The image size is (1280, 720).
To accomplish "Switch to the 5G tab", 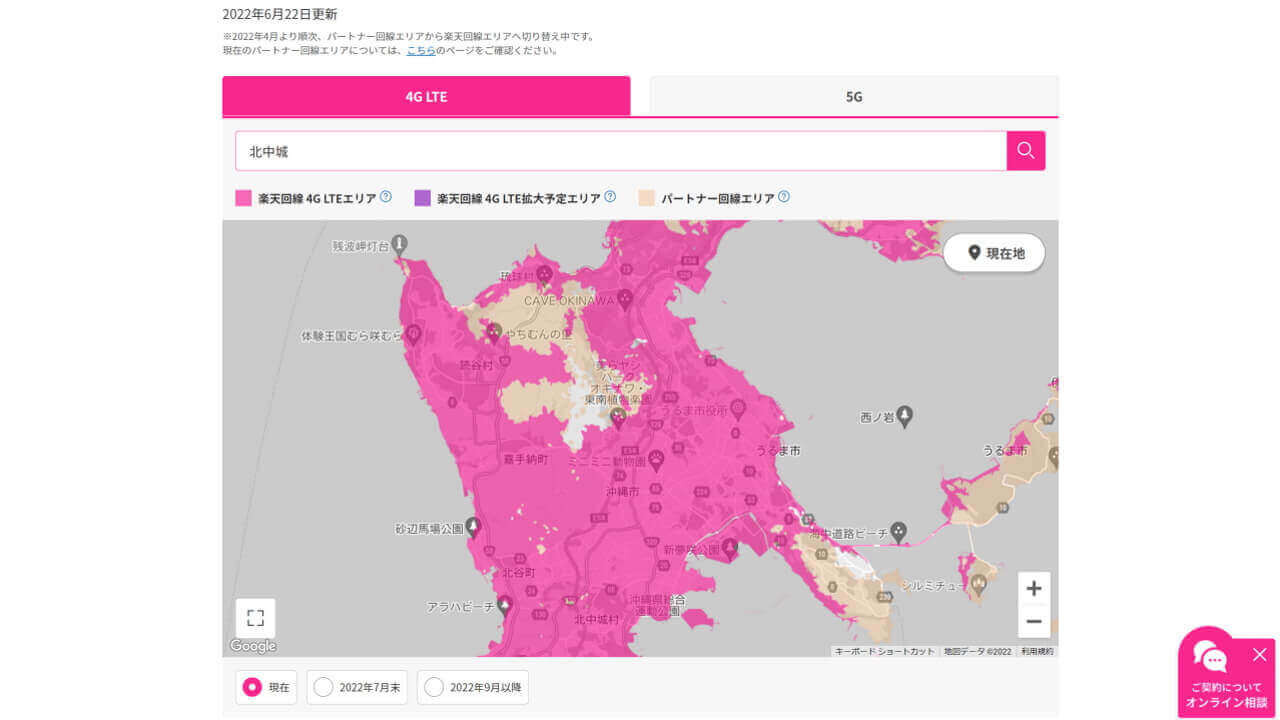I will [x=854, y=97].
